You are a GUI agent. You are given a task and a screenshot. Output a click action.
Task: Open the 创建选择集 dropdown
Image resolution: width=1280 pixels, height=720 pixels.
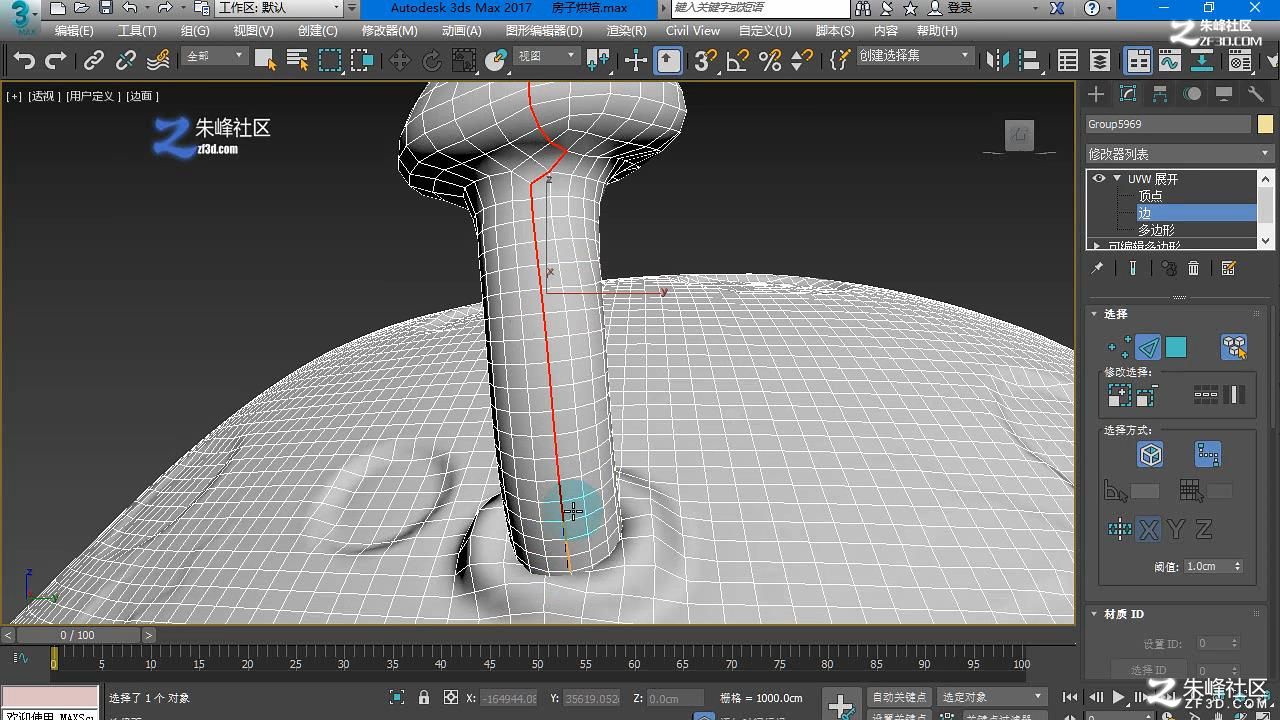(914, 57)
